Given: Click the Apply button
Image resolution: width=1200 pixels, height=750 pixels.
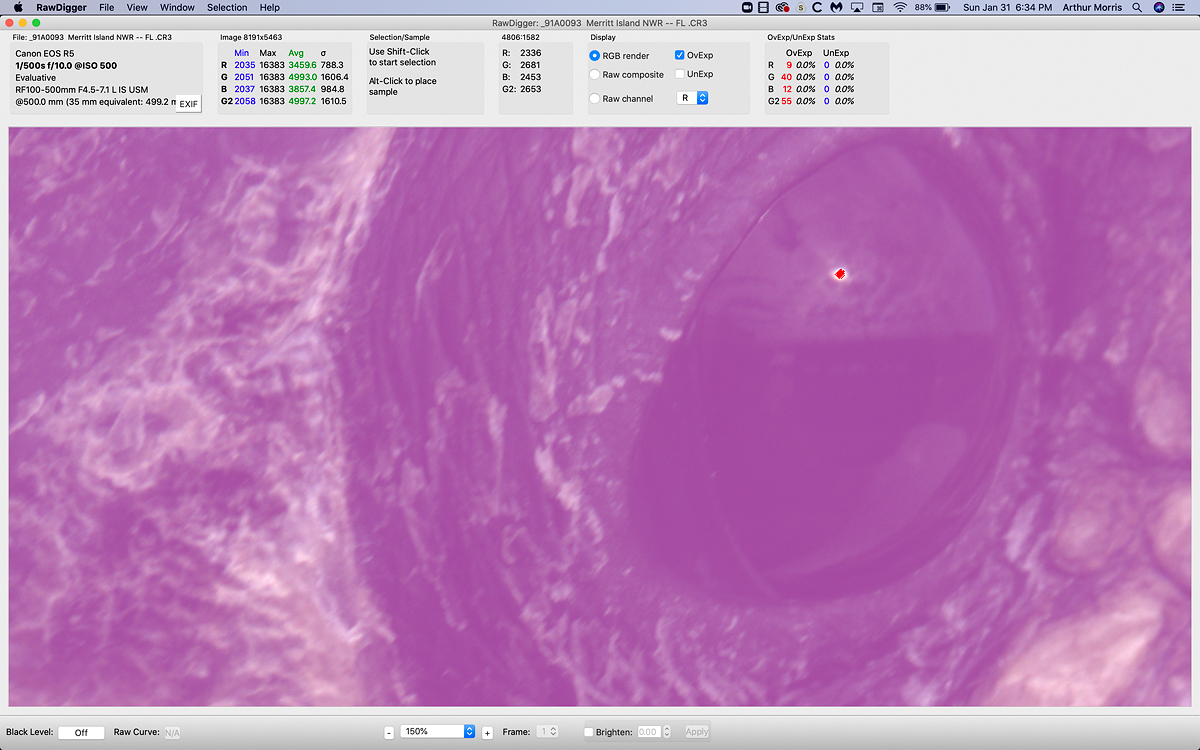Looking at the screenshot, I should click(x=697, y=732).
